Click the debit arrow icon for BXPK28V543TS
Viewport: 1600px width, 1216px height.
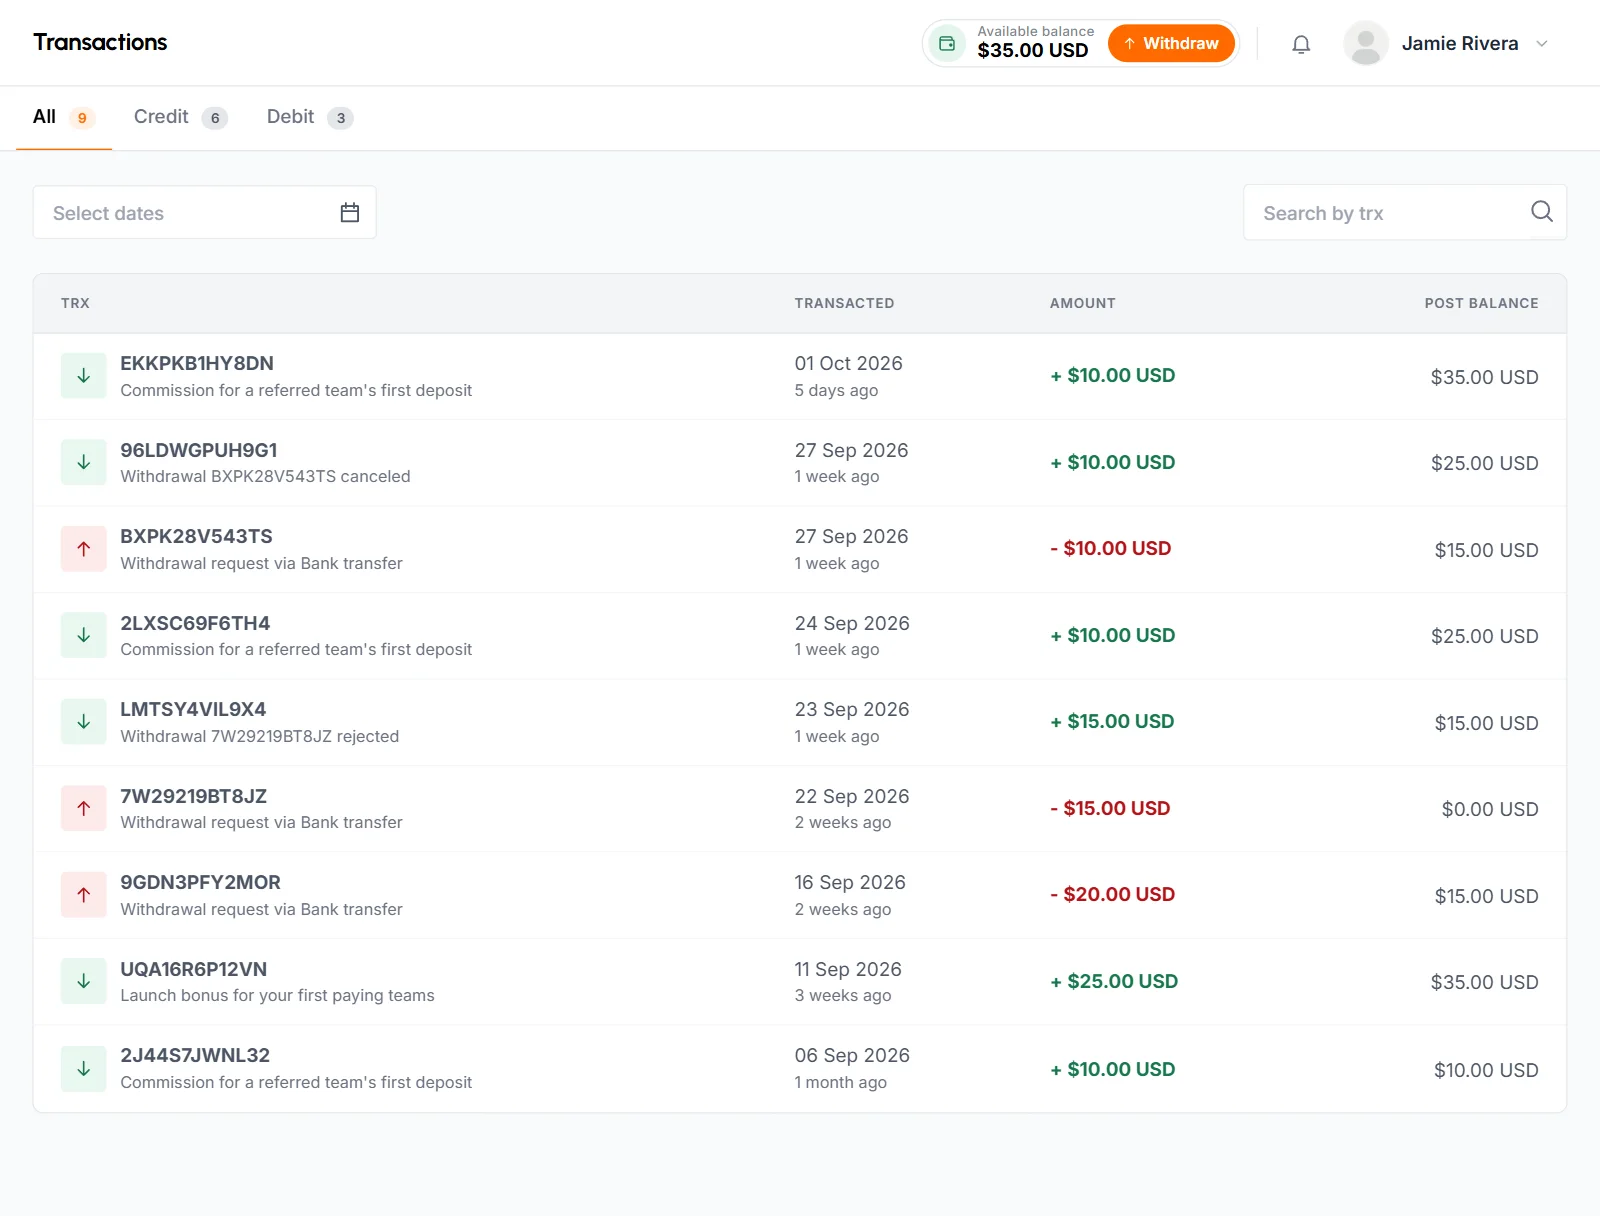pyautogui.click(x=84, y=549)
